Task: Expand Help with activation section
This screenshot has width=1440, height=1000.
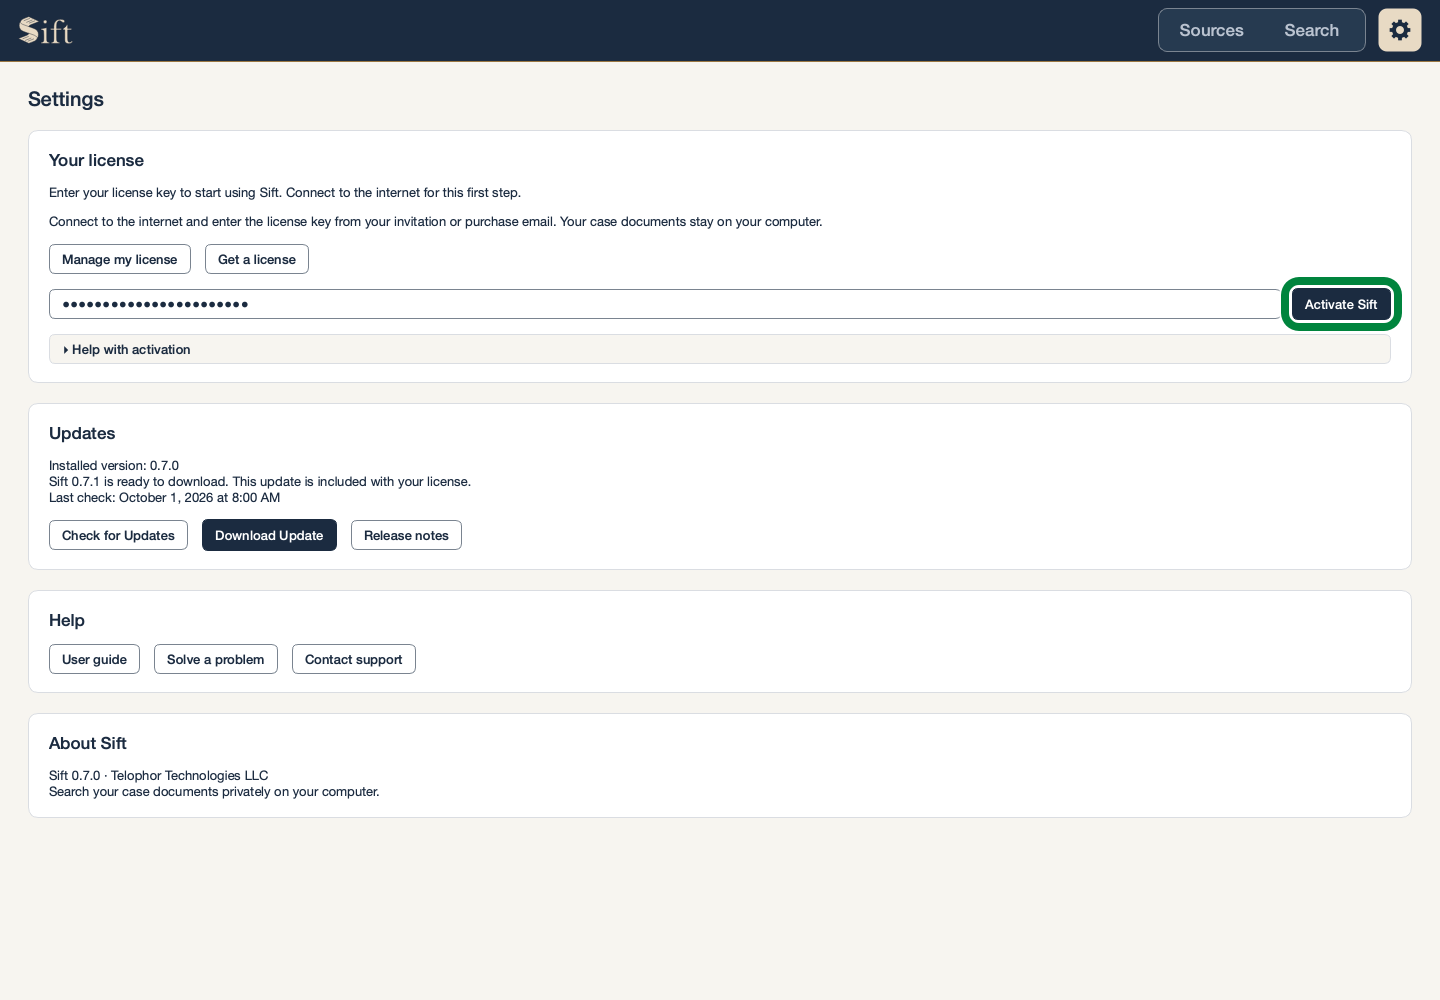Action: (x=720, y=349)
